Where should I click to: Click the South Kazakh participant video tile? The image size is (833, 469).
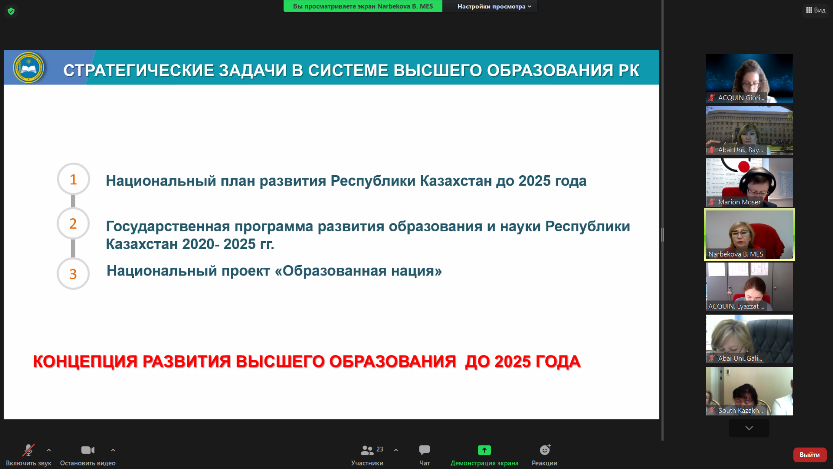pos(749,390)
